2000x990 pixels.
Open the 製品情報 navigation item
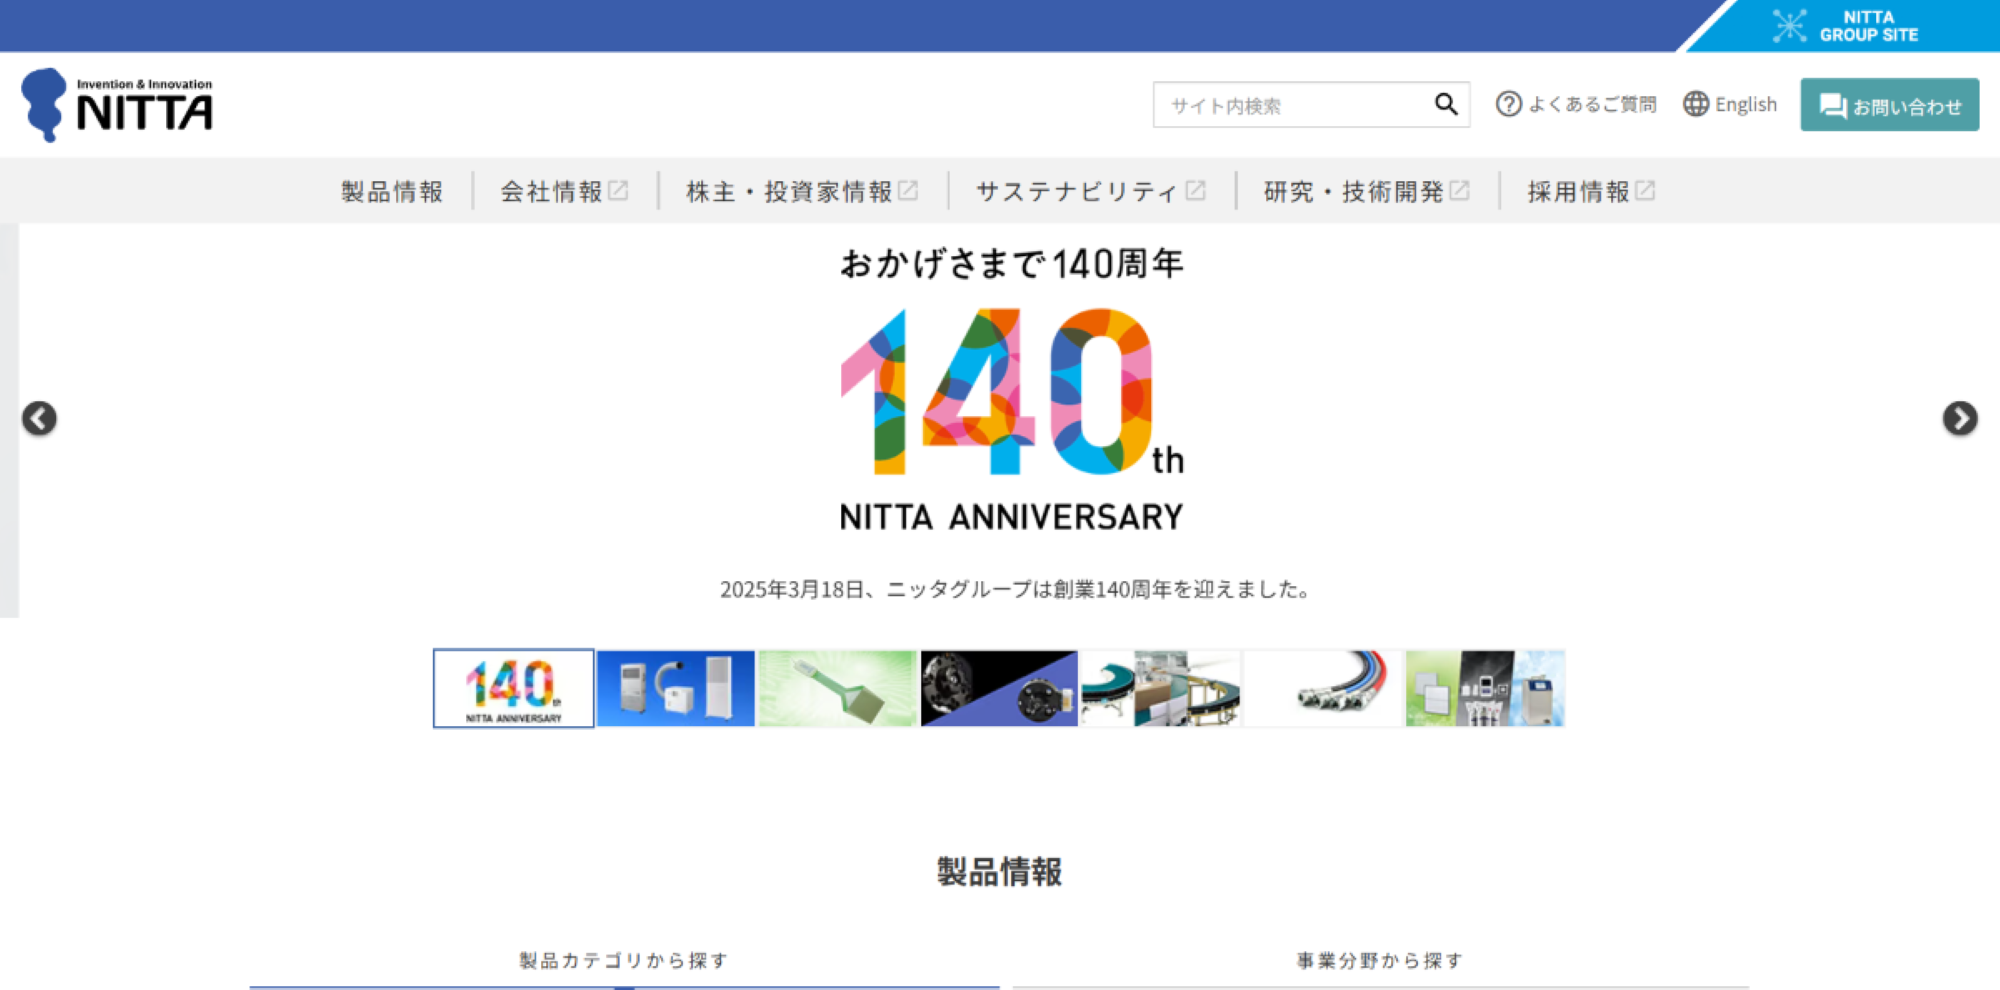[x=391, y=192]
